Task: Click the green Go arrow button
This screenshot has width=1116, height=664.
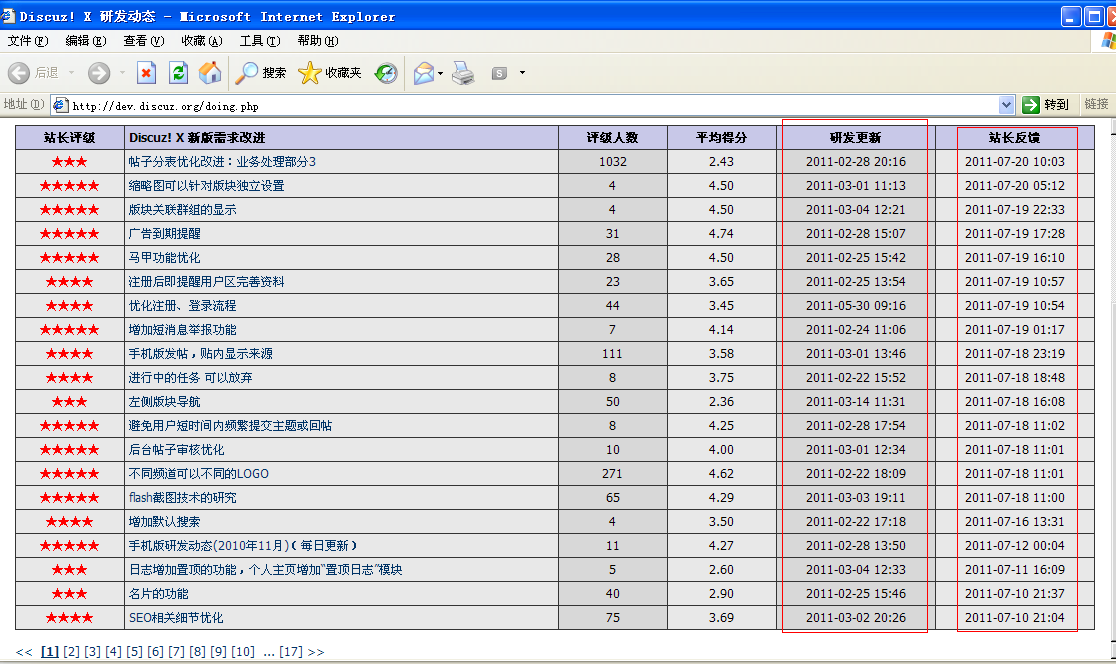Action: [x=1031, y=105]
